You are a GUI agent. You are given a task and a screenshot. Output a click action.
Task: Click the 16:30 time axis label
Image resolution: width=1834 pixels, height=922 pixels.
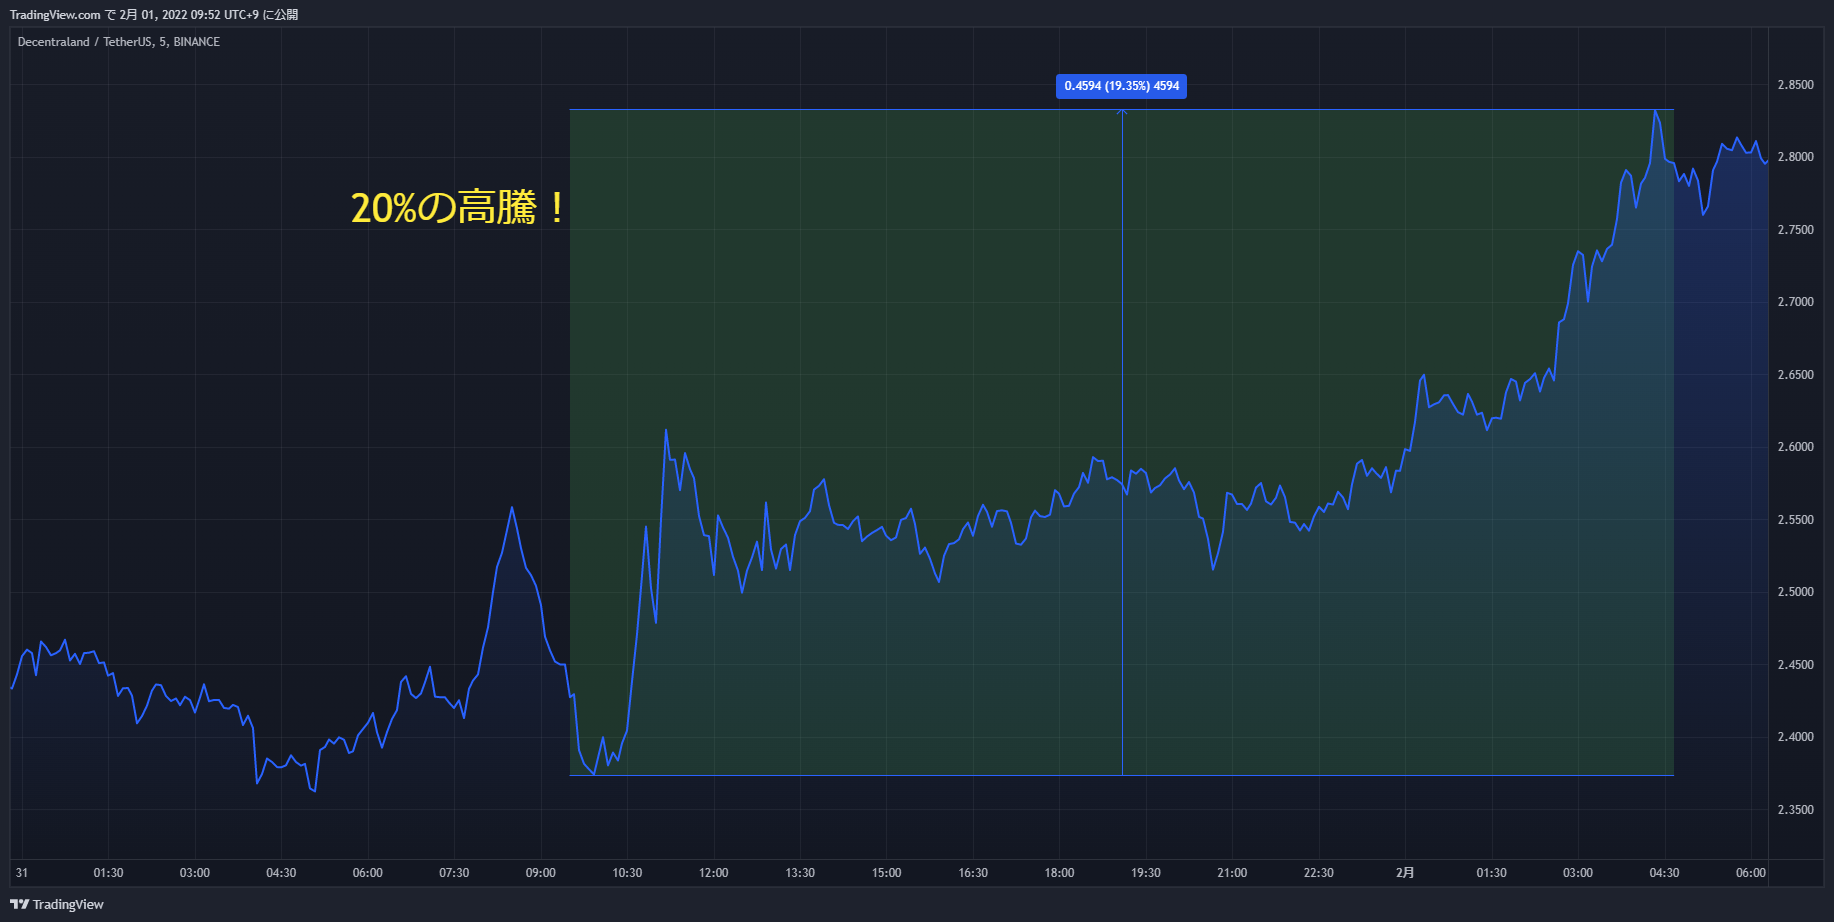973,873
